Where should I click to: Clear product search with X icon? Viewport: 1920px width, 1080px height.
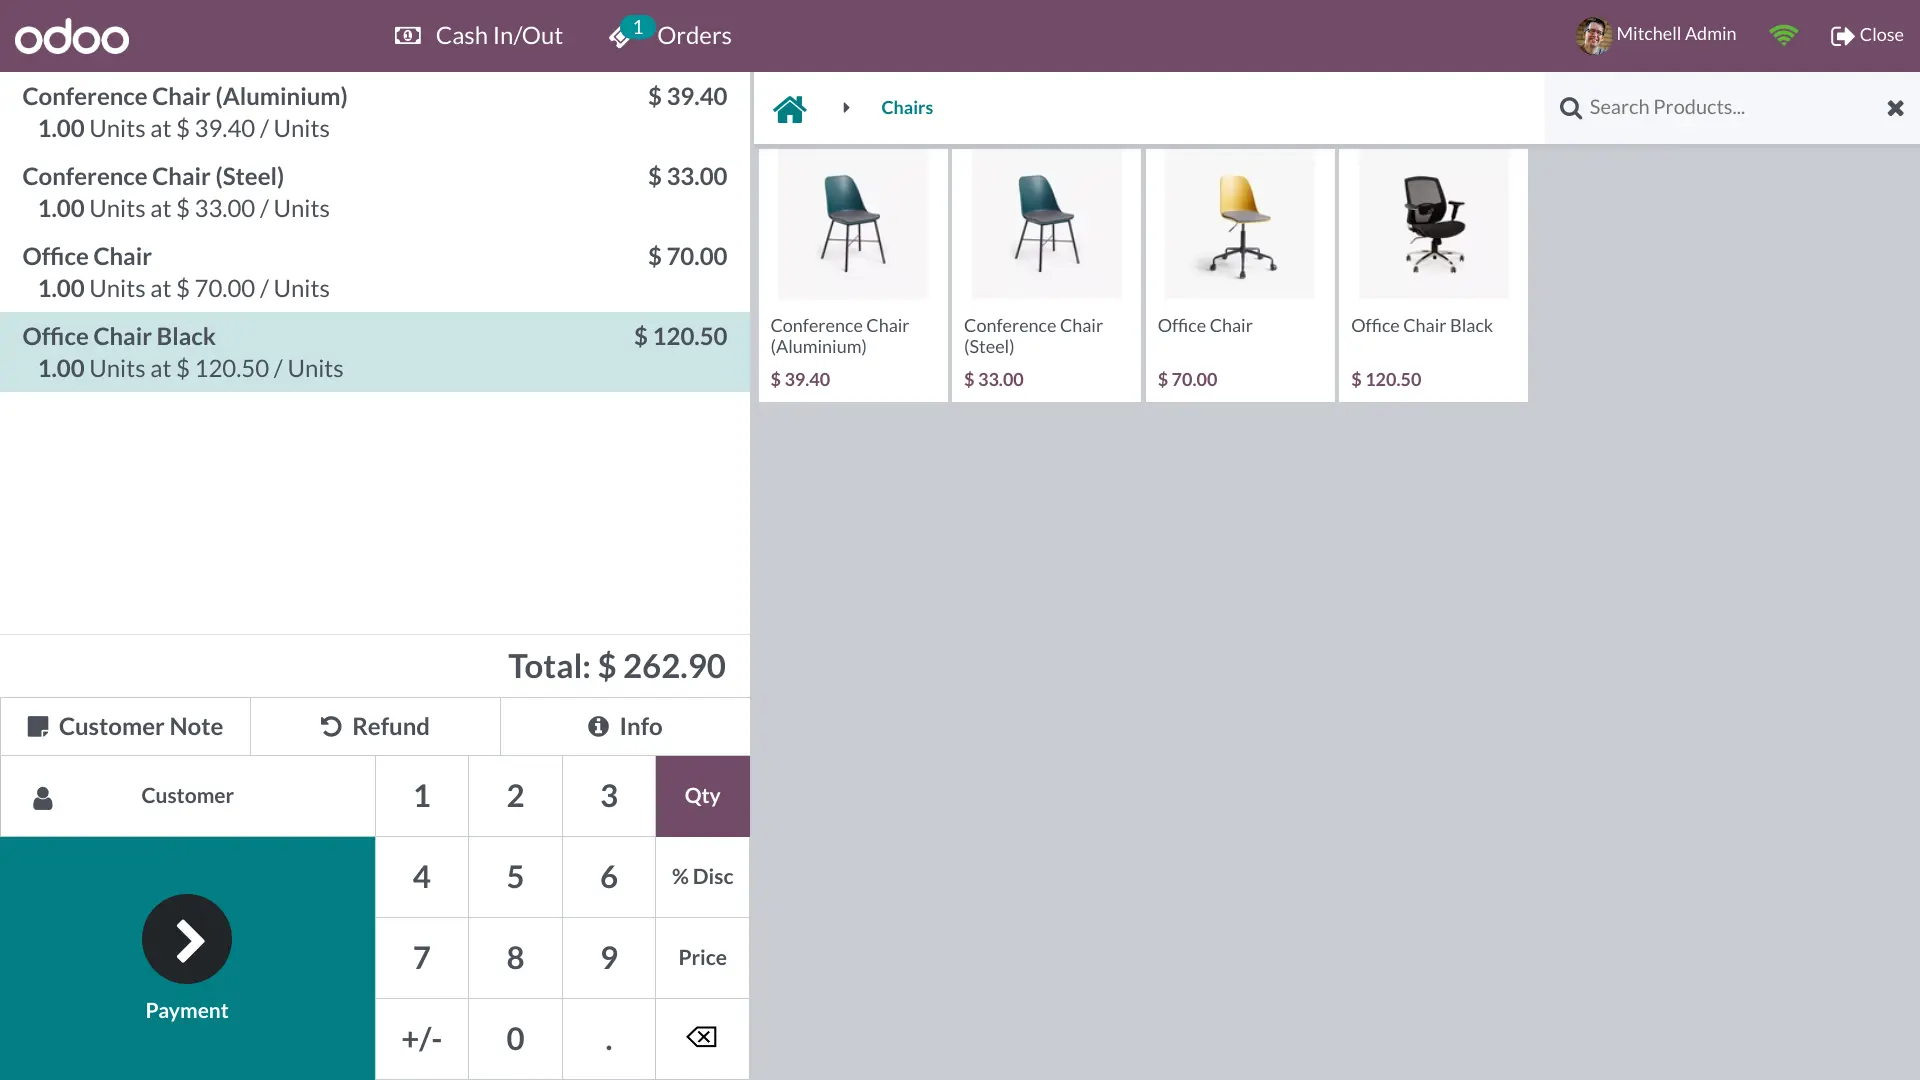[x=1895, y=108]
